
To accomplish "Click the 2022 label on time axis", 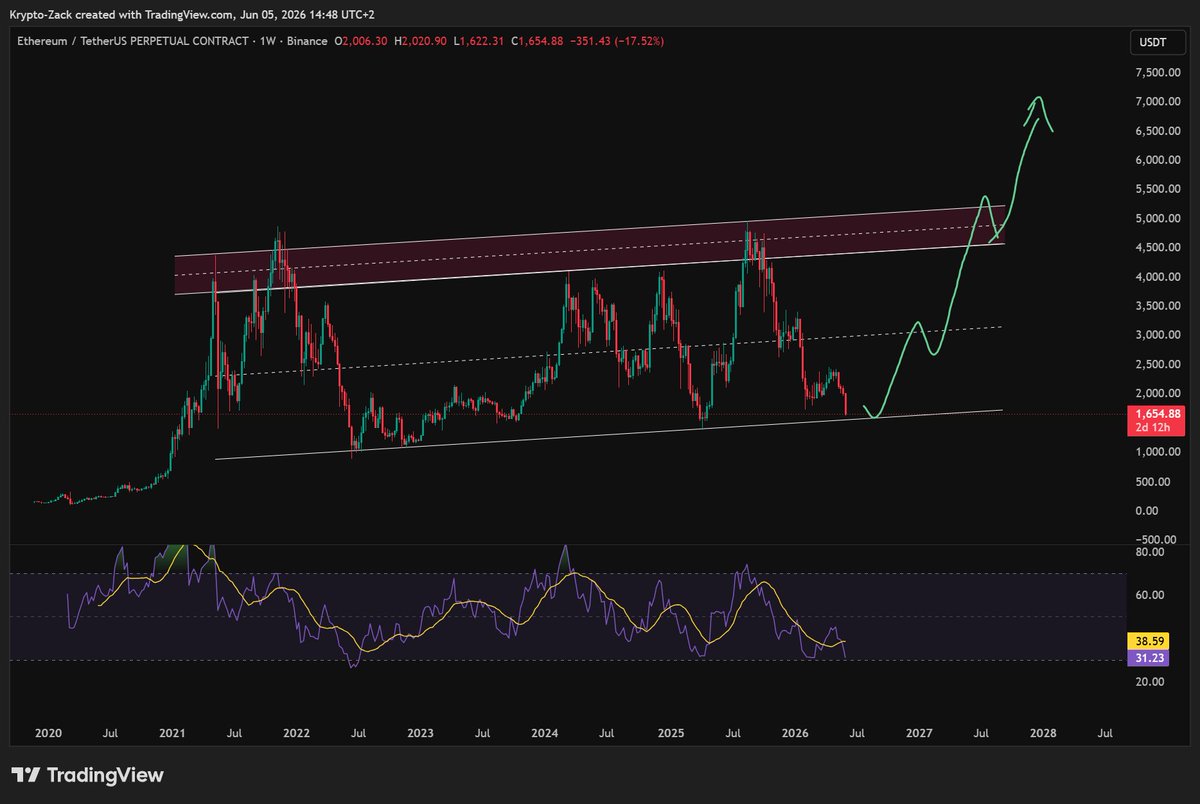I will [x=296, y=733].
